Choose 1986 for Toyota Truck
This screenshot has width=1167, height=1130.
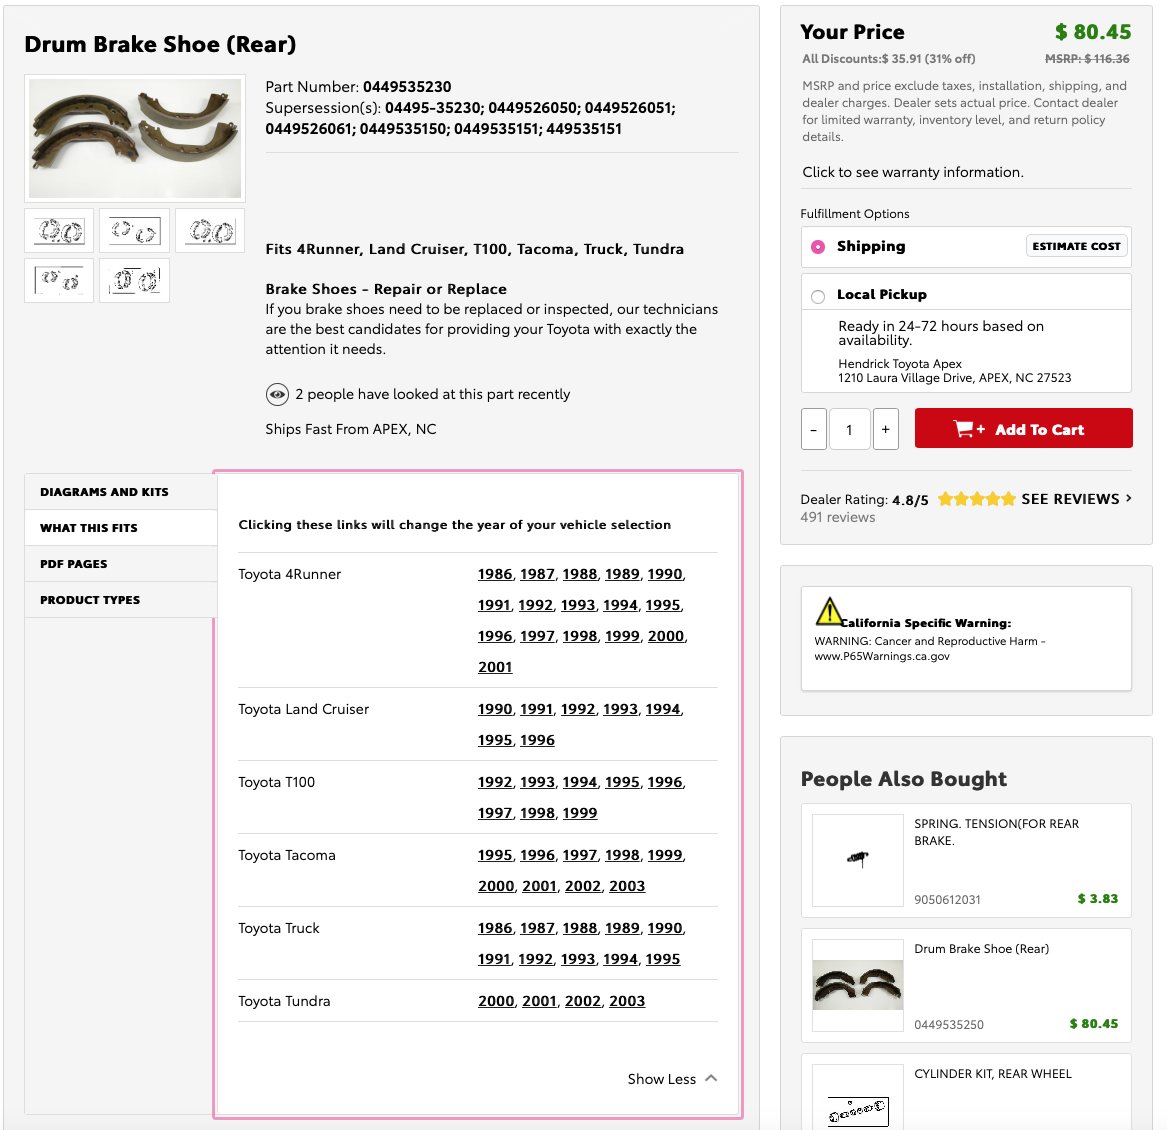495,928
